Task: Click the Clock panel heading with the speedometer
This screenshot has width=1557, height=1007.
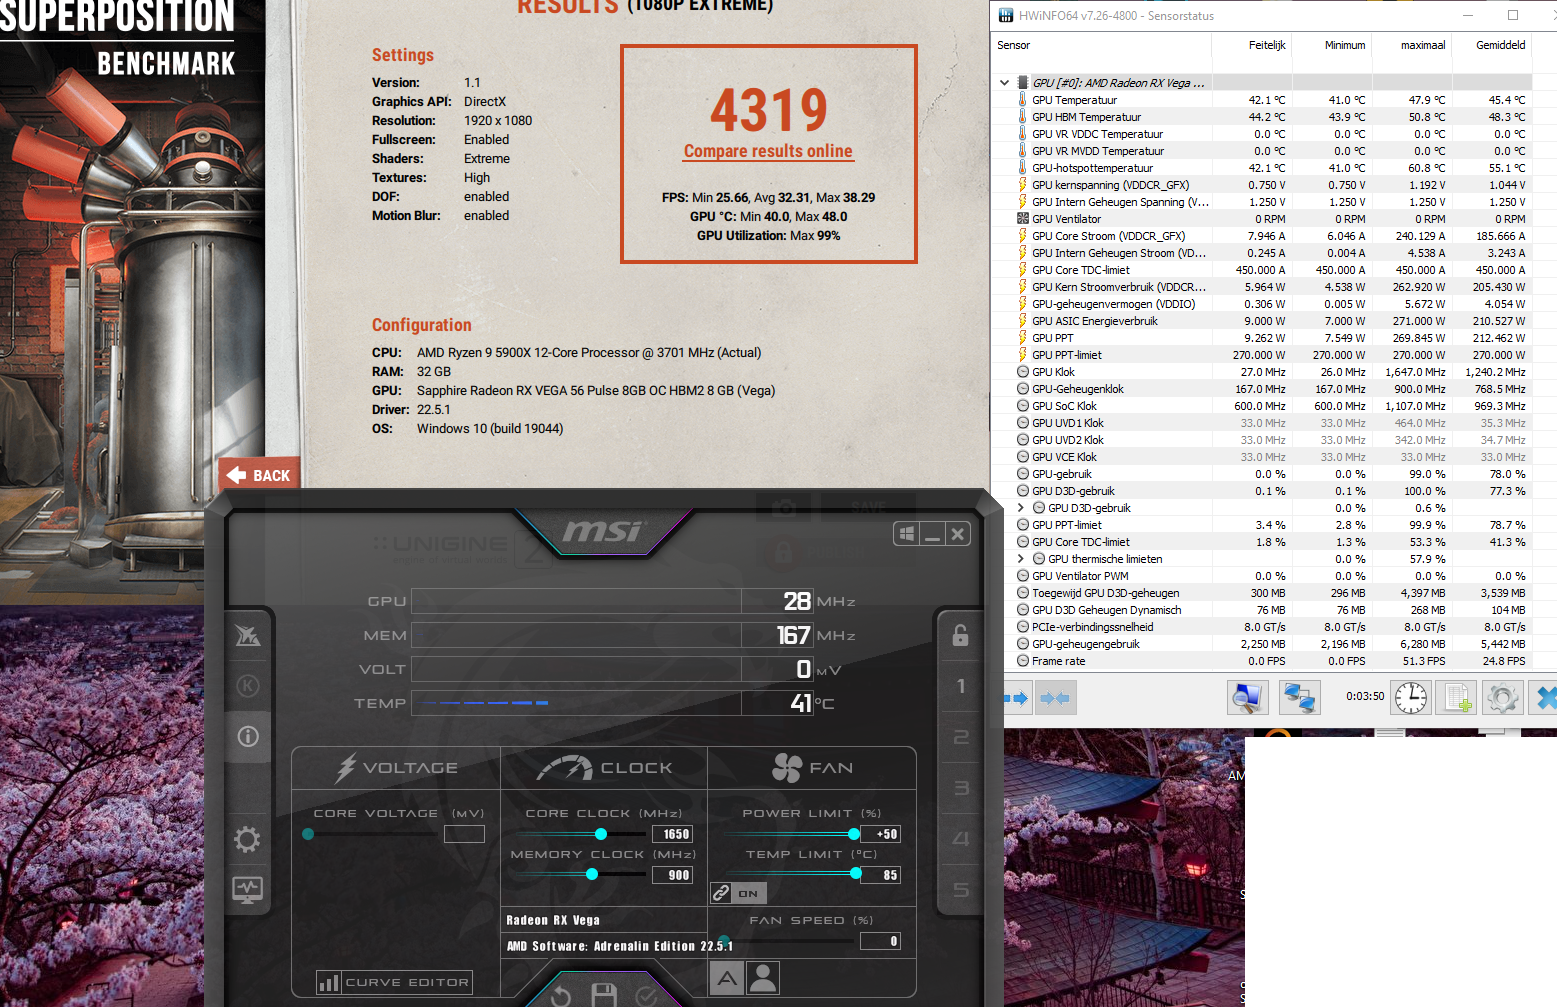Action: coord(604,768)
